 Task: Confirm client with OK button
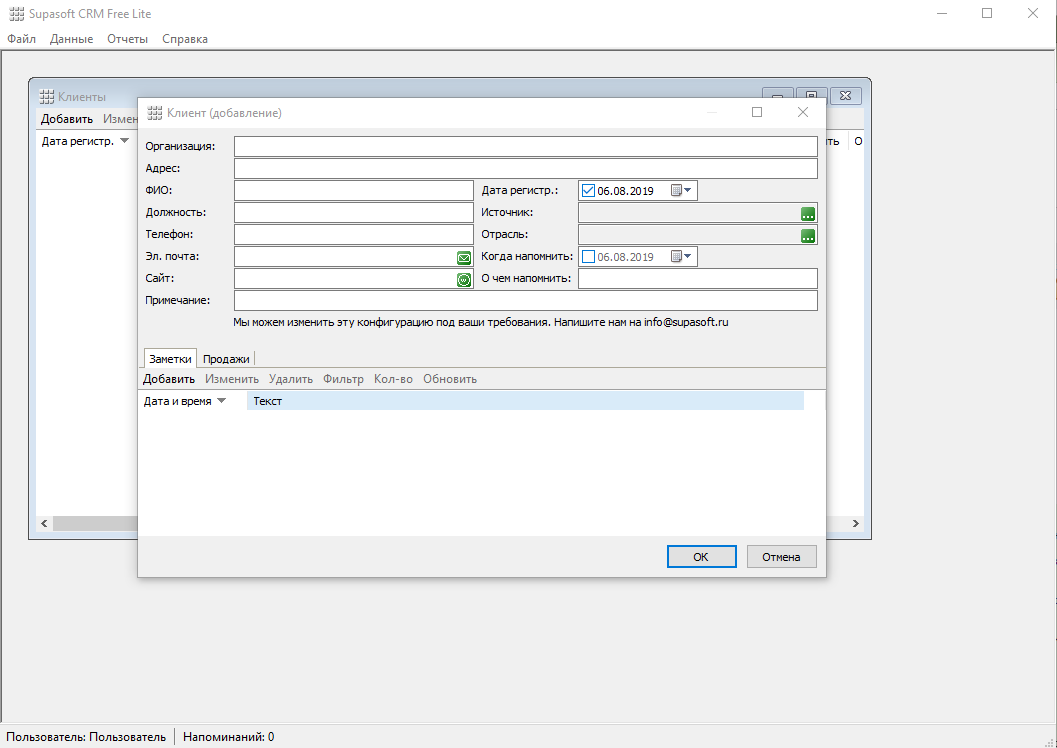tap(701, 557)
